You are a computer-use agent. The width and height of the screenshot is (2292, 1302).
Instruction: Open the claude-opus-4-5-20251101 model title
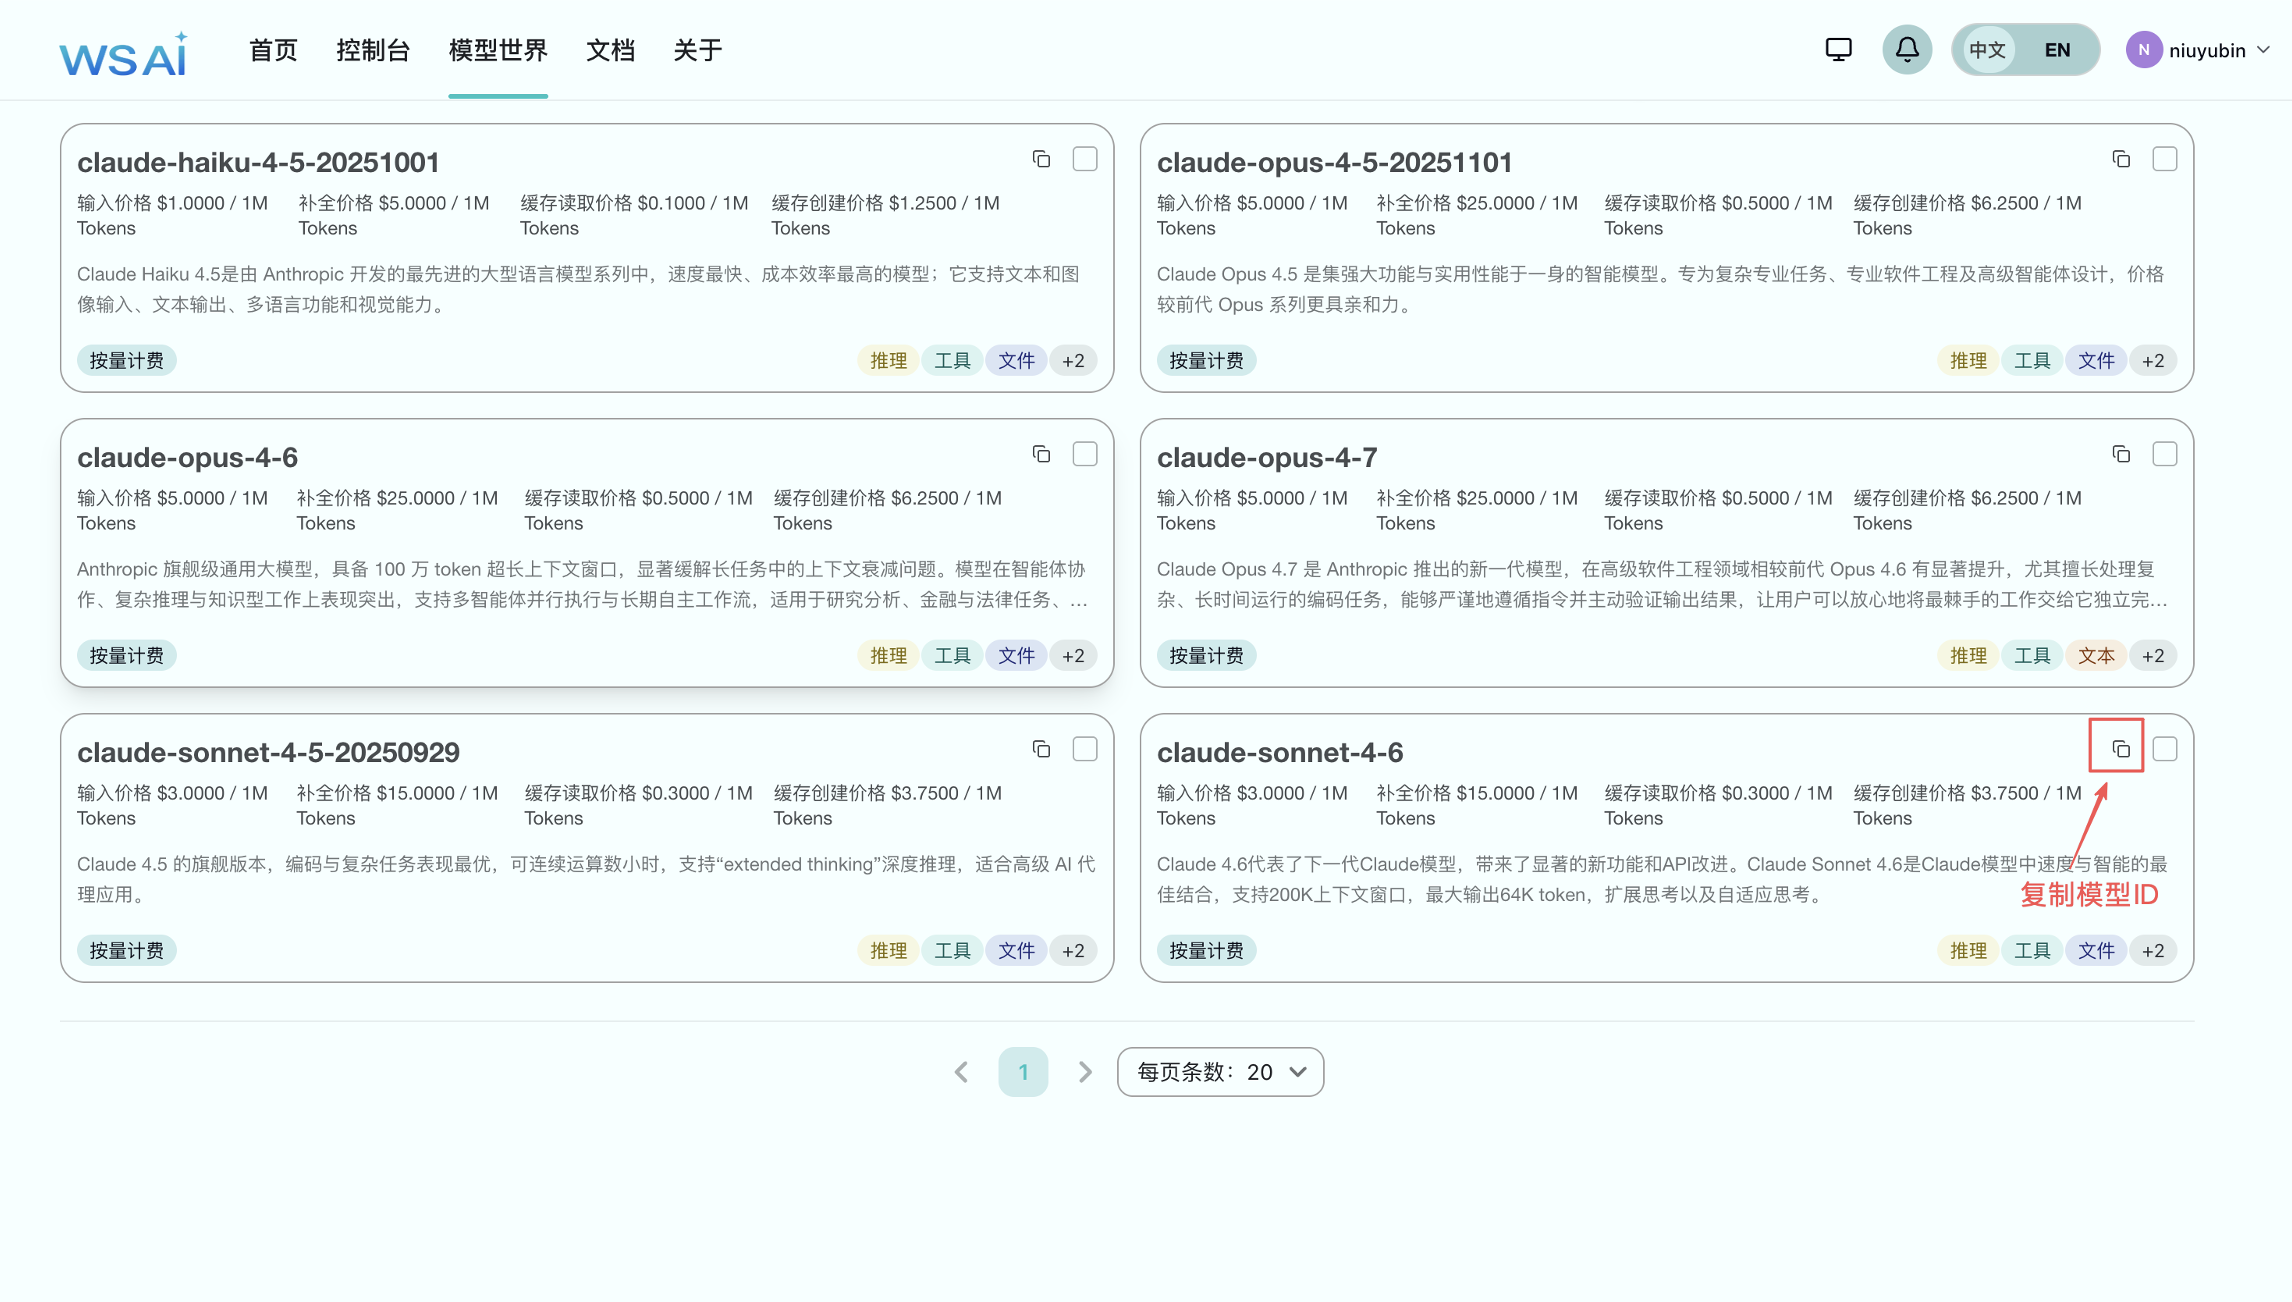pos(1334,162)
